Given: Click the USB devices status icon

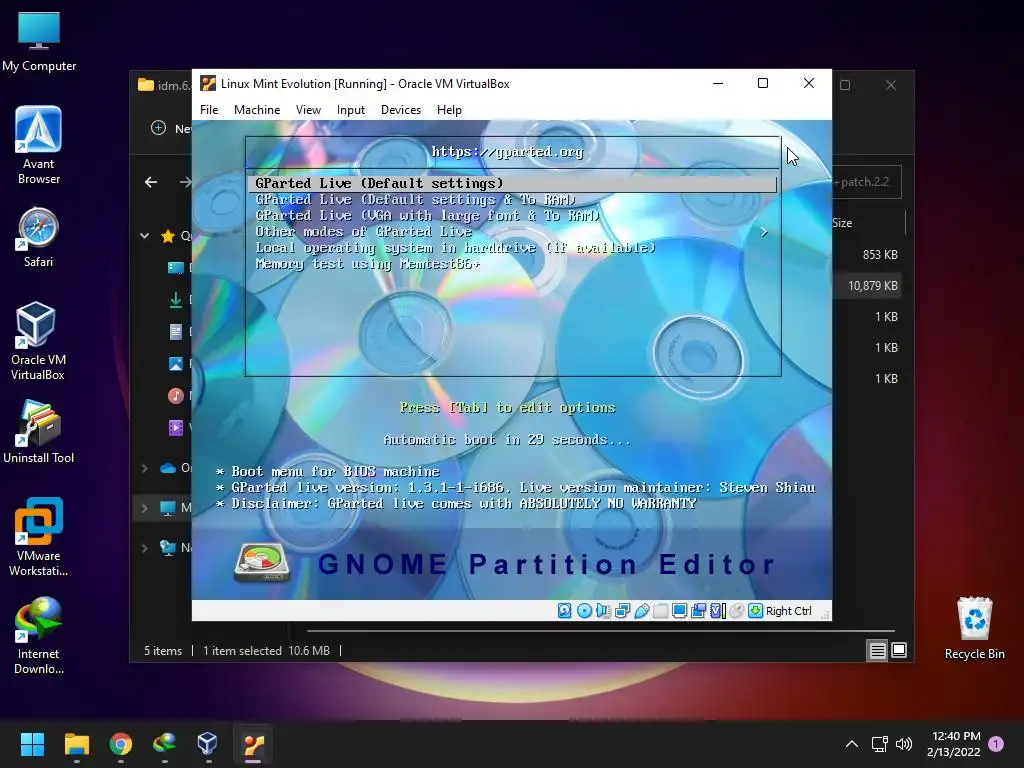Looking at the screenshot, I should pos(641,611).
